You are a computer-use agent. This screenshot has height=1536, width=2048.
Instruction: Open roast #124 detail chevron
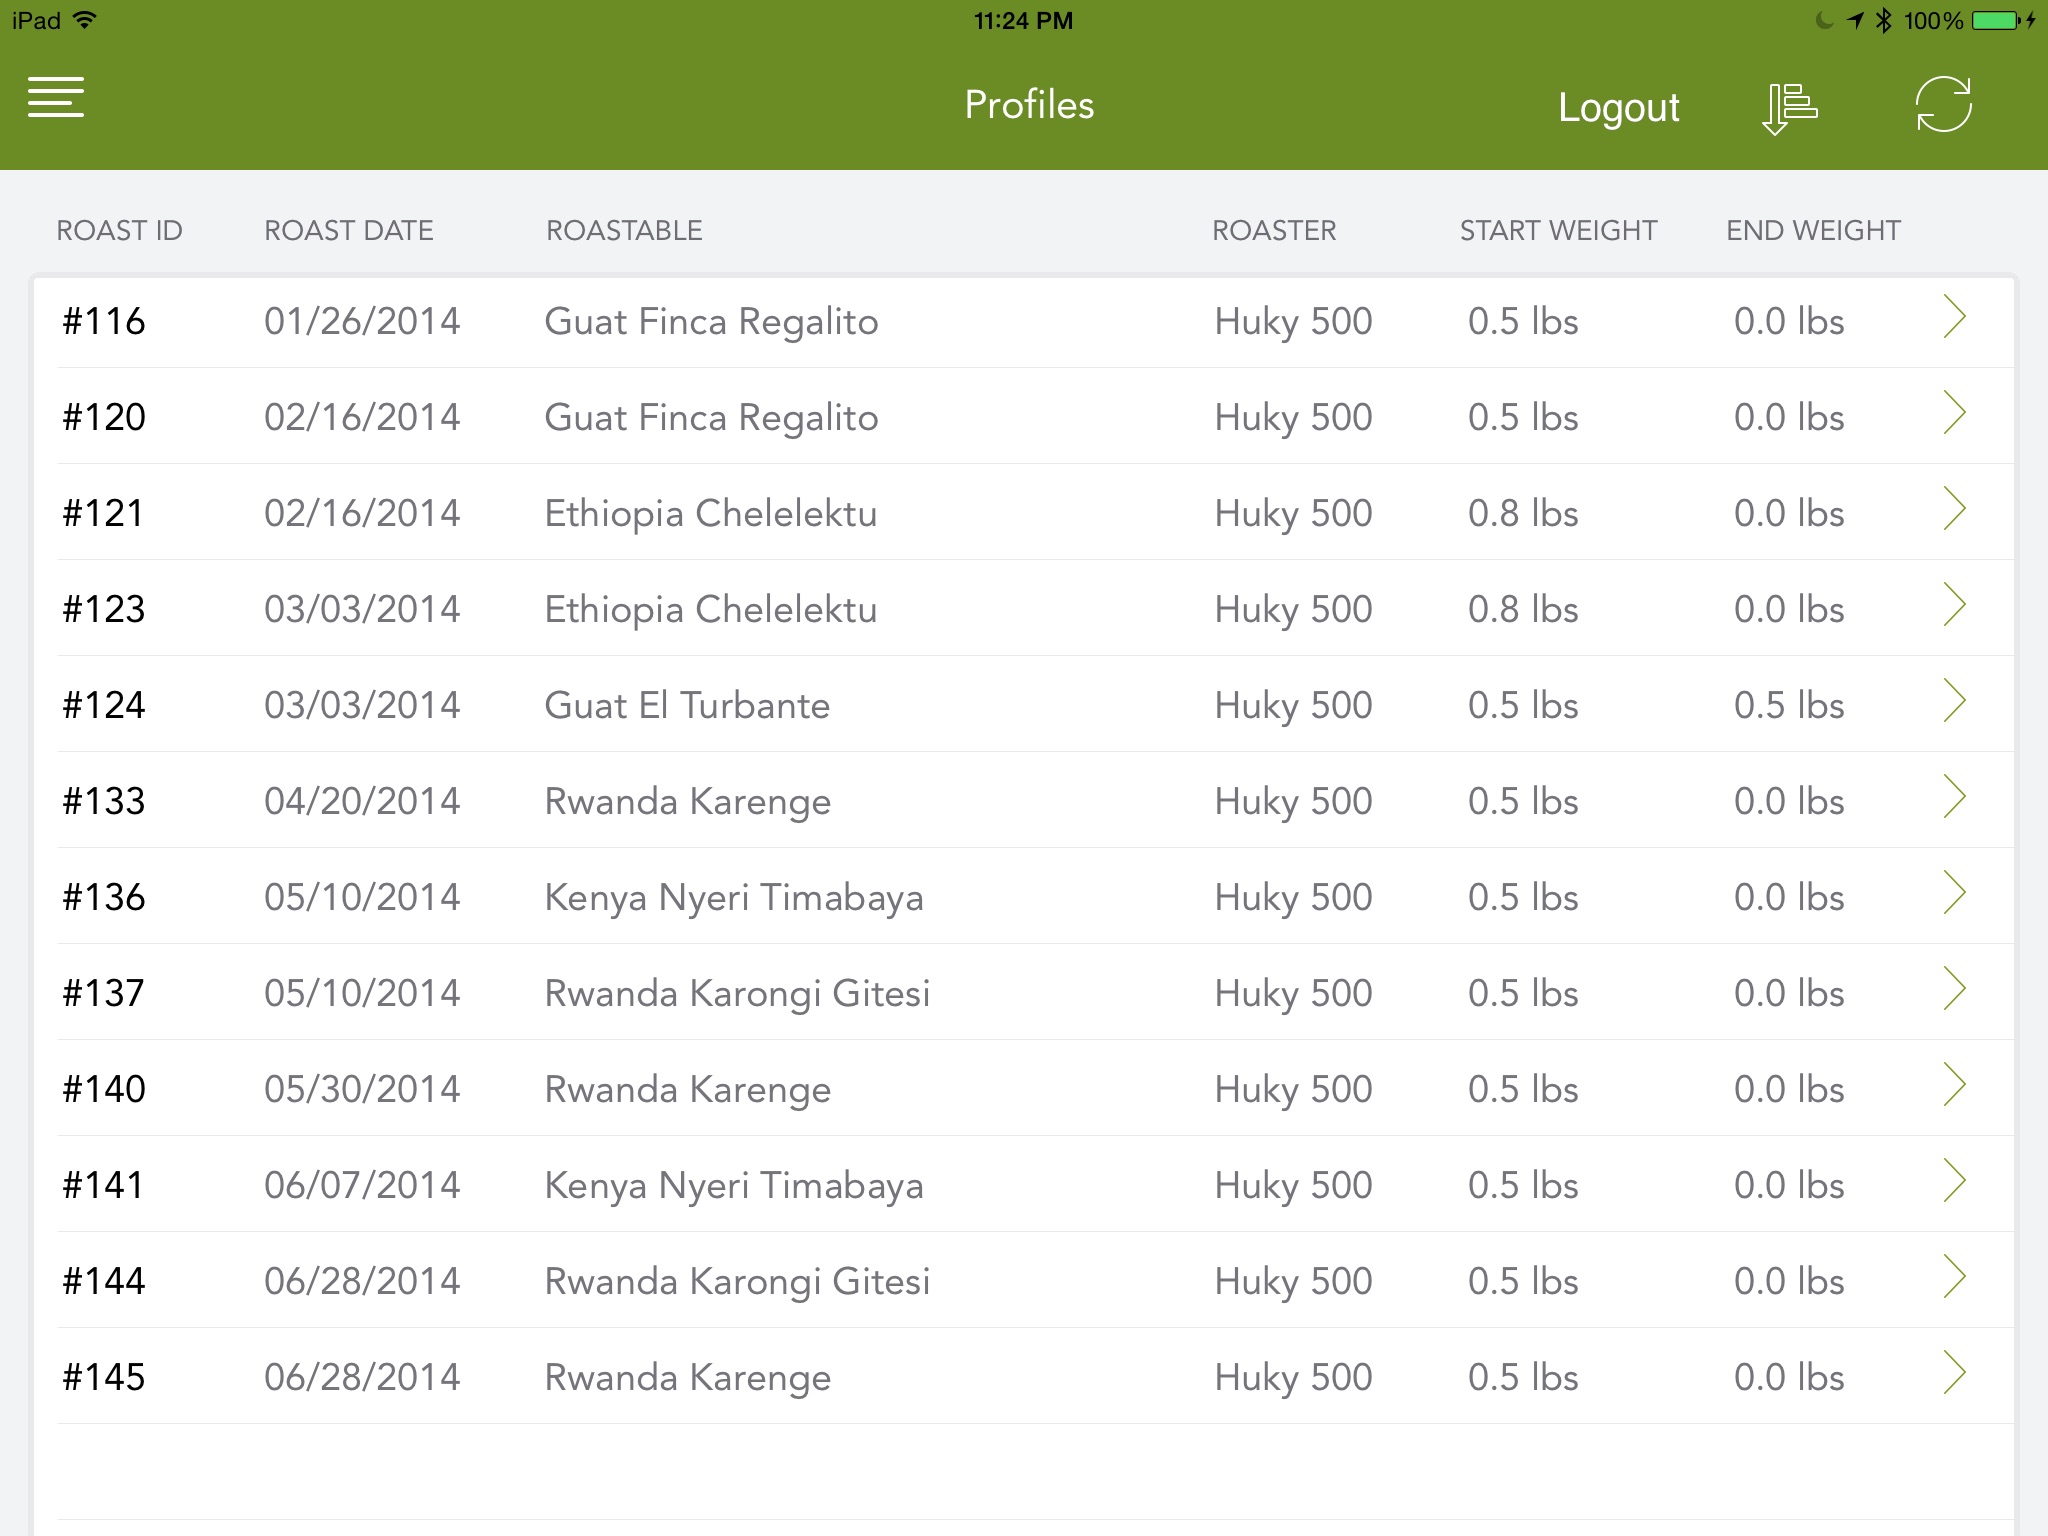1954,701
